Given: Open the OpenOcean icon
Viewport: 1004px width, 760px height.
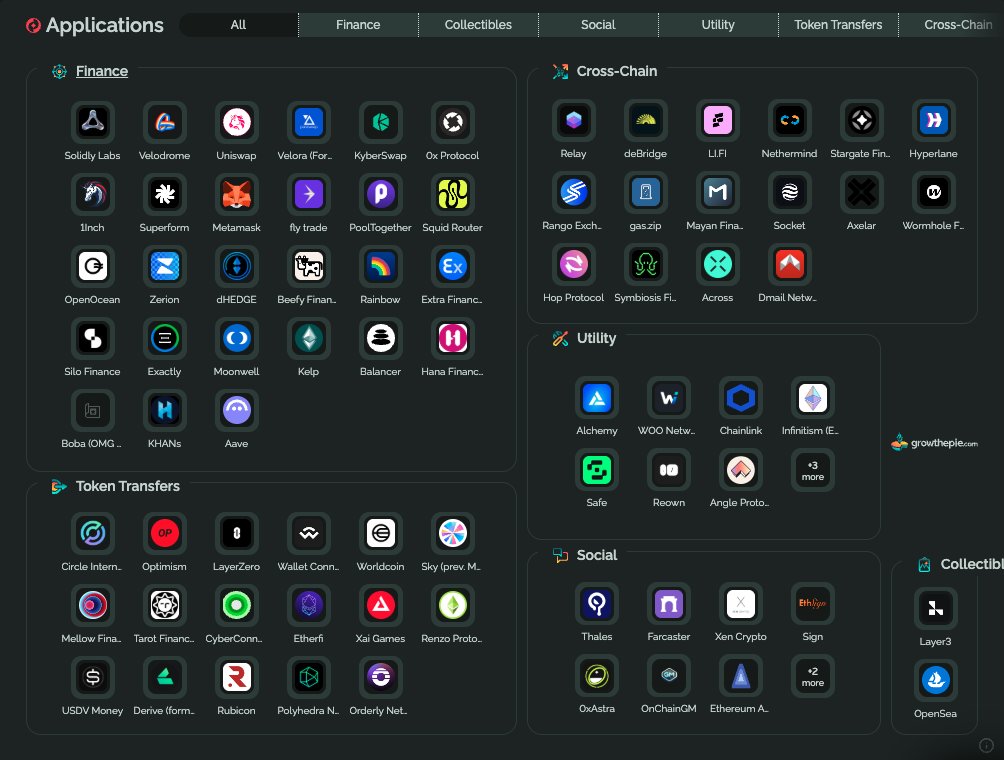Looking at the screenshot, I should (92, 266).
